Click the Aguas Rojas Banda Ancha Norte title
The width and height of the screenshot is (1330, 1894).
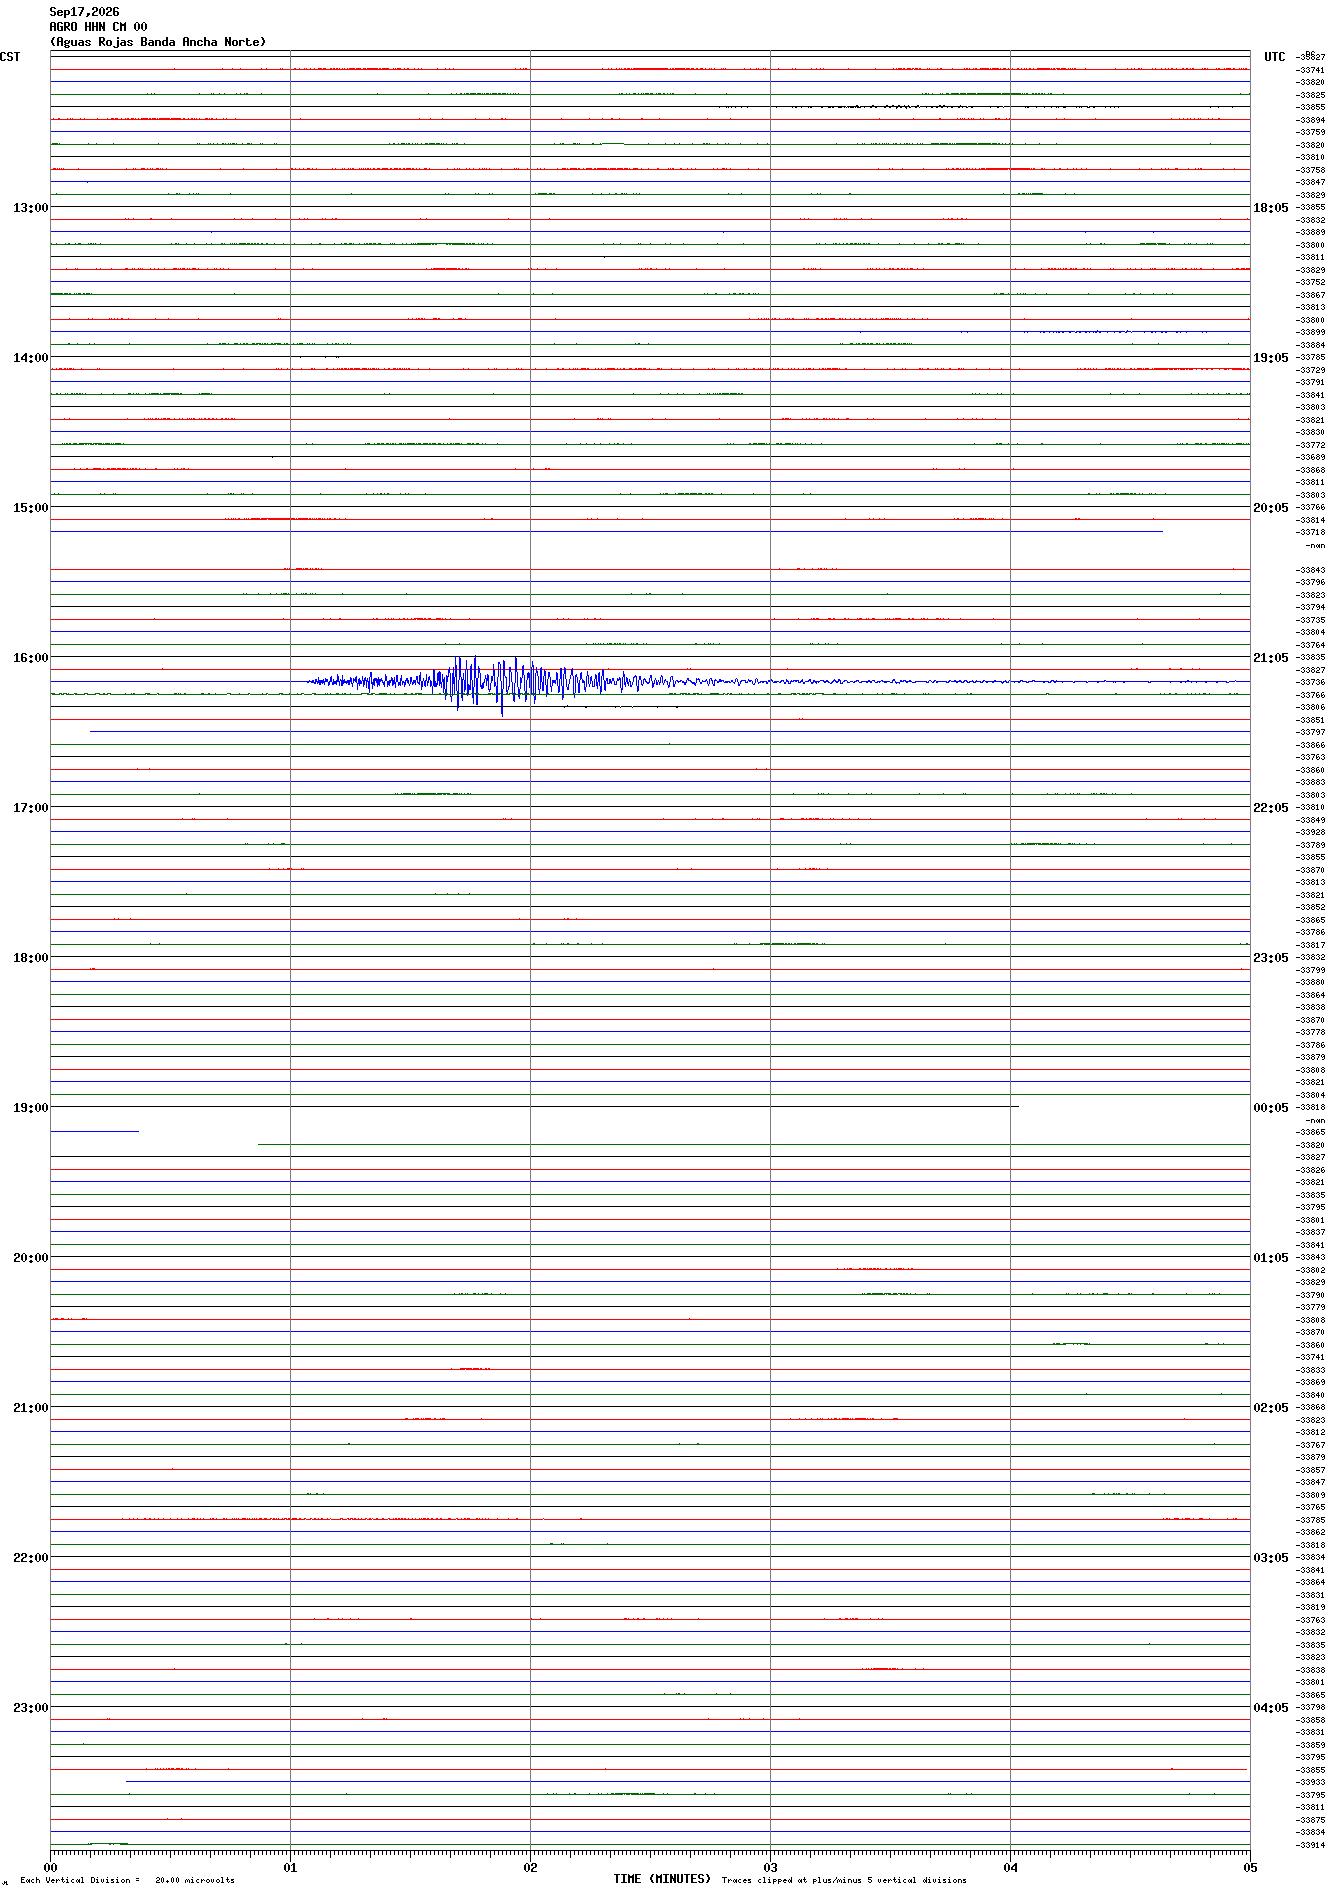(158, 42)
